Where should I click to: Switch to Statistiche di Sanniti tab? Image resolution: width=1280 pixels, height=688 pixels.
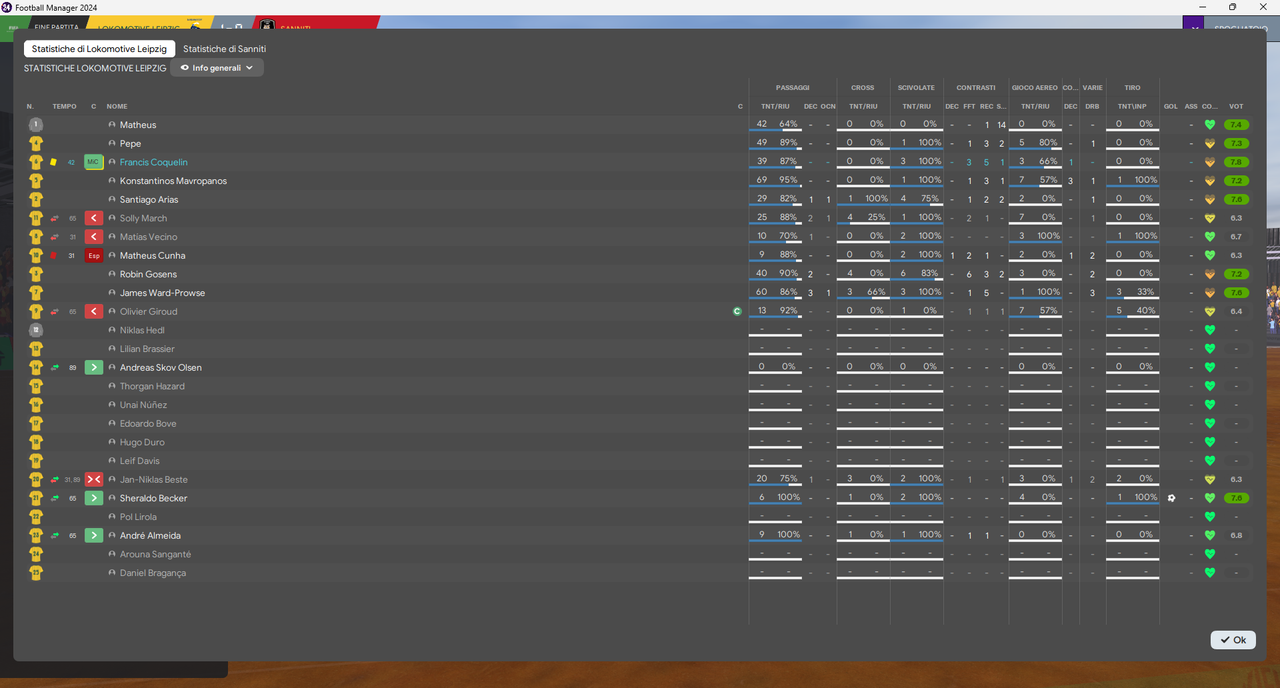225,48
